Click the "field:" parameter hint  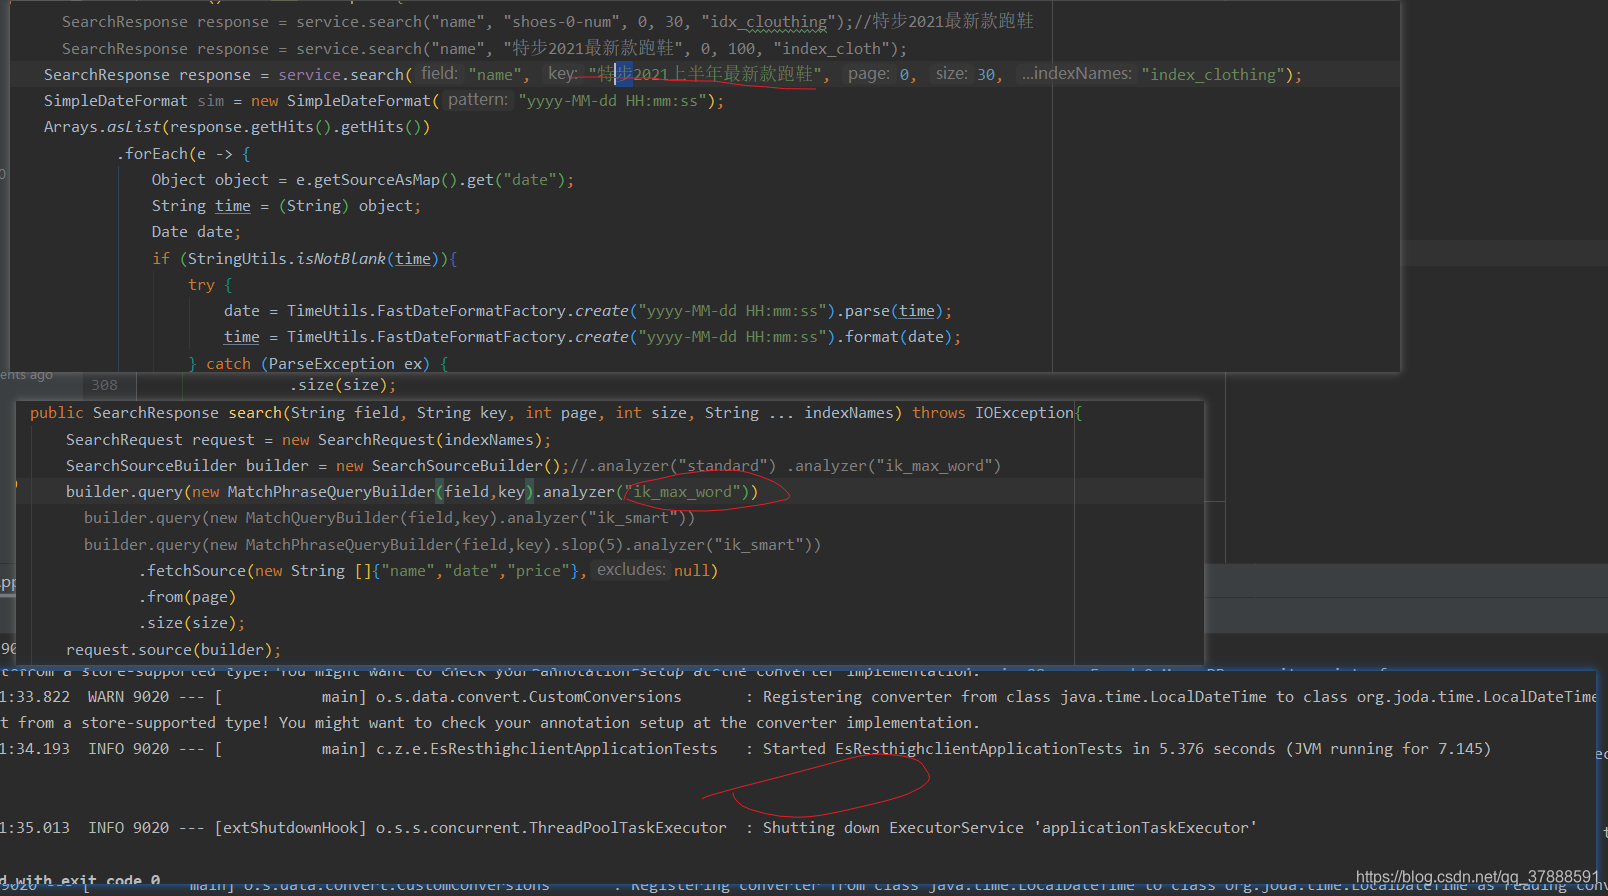point(439,74)
